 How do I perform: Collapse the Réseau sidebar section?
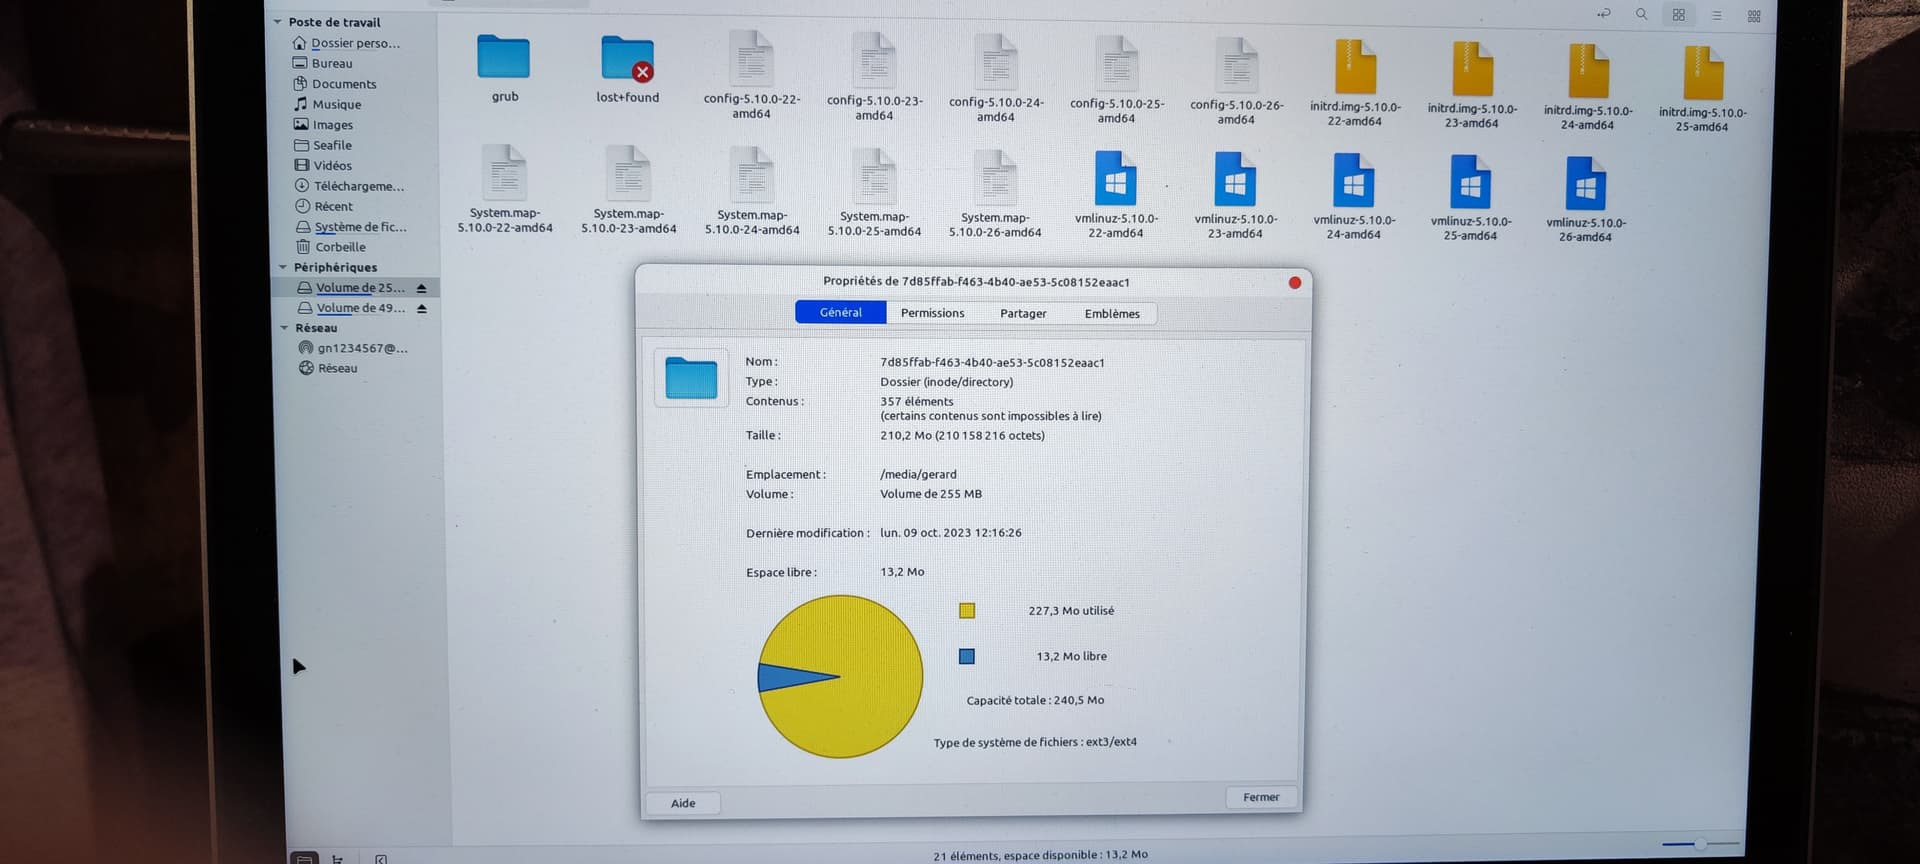[284, 328]
